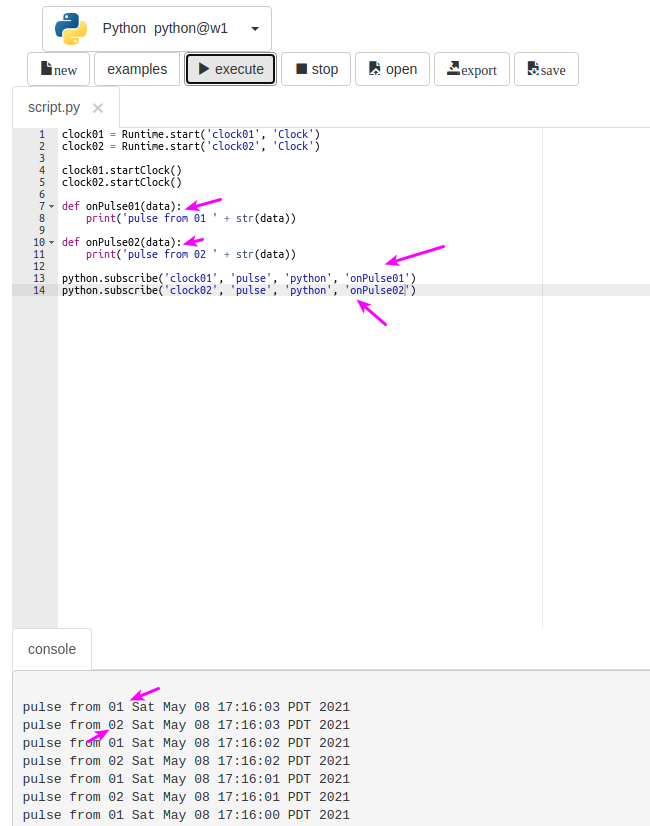The height and width of the screenshot is (826, 650).
Task: Click console output 'pulse from 01' at 17:16:02
Action: 186,743
